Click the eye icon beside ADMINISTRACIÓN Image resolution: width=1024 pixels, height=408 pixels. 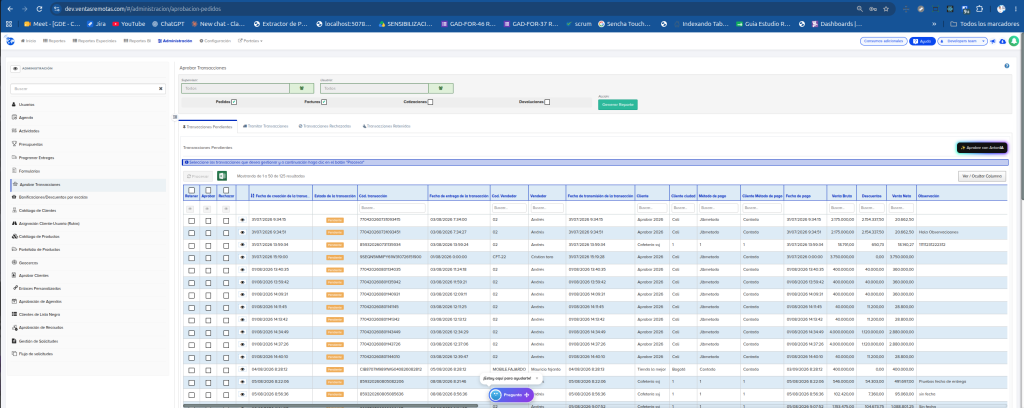coord(15,68)
